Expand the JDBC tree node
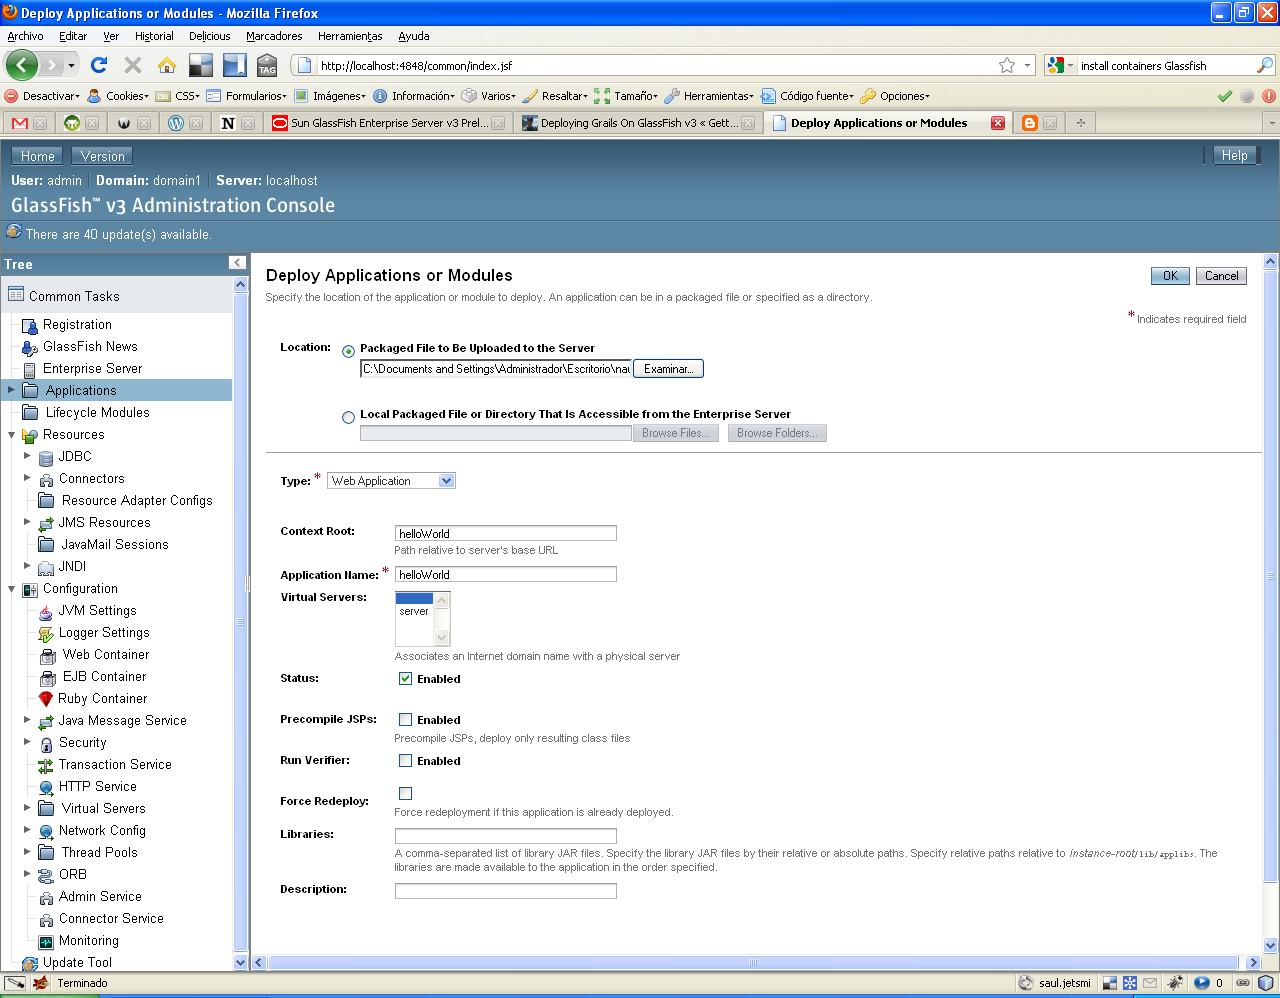Screen dimensions: 1280x998 (27, 455)
